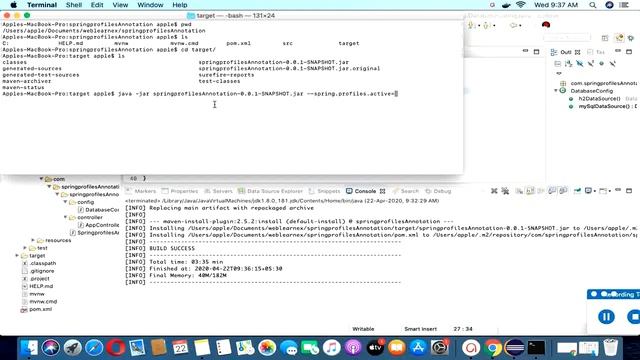This screenshot has height=360, width=640.
Task: Collapse the DatabaseConfig class in Outline
Action: [x=556, y=91]
